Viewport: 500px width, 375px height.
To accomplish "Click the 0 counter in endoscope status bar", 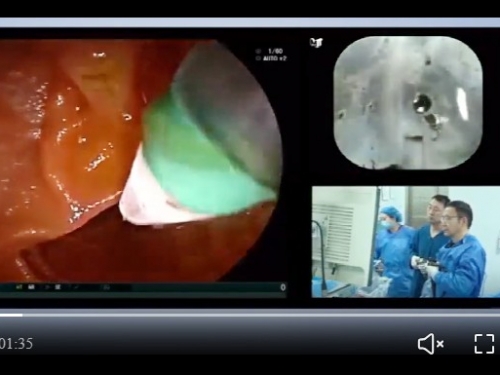I will pos(283,287).
